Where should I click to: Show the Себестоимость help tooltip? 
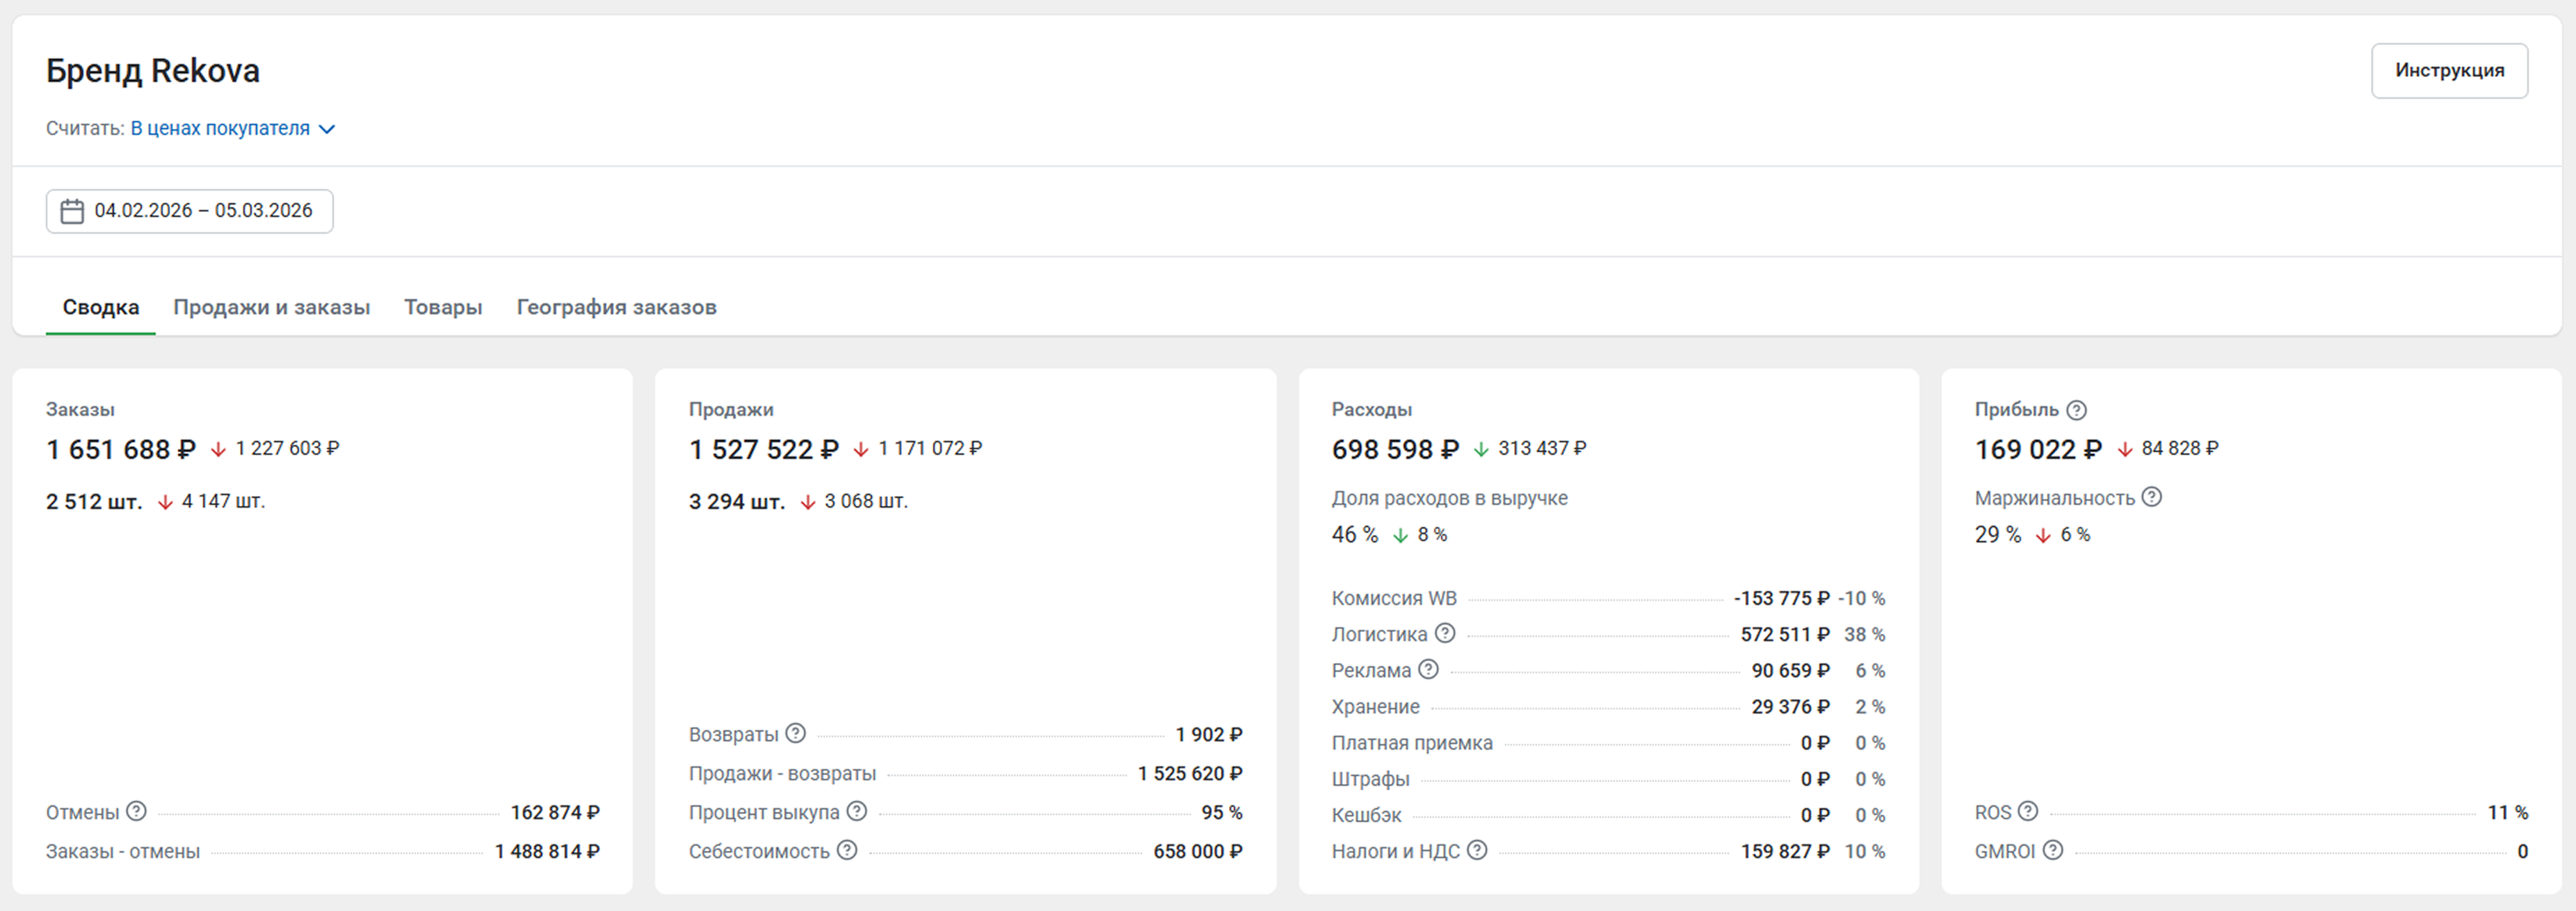pos(847,850)
